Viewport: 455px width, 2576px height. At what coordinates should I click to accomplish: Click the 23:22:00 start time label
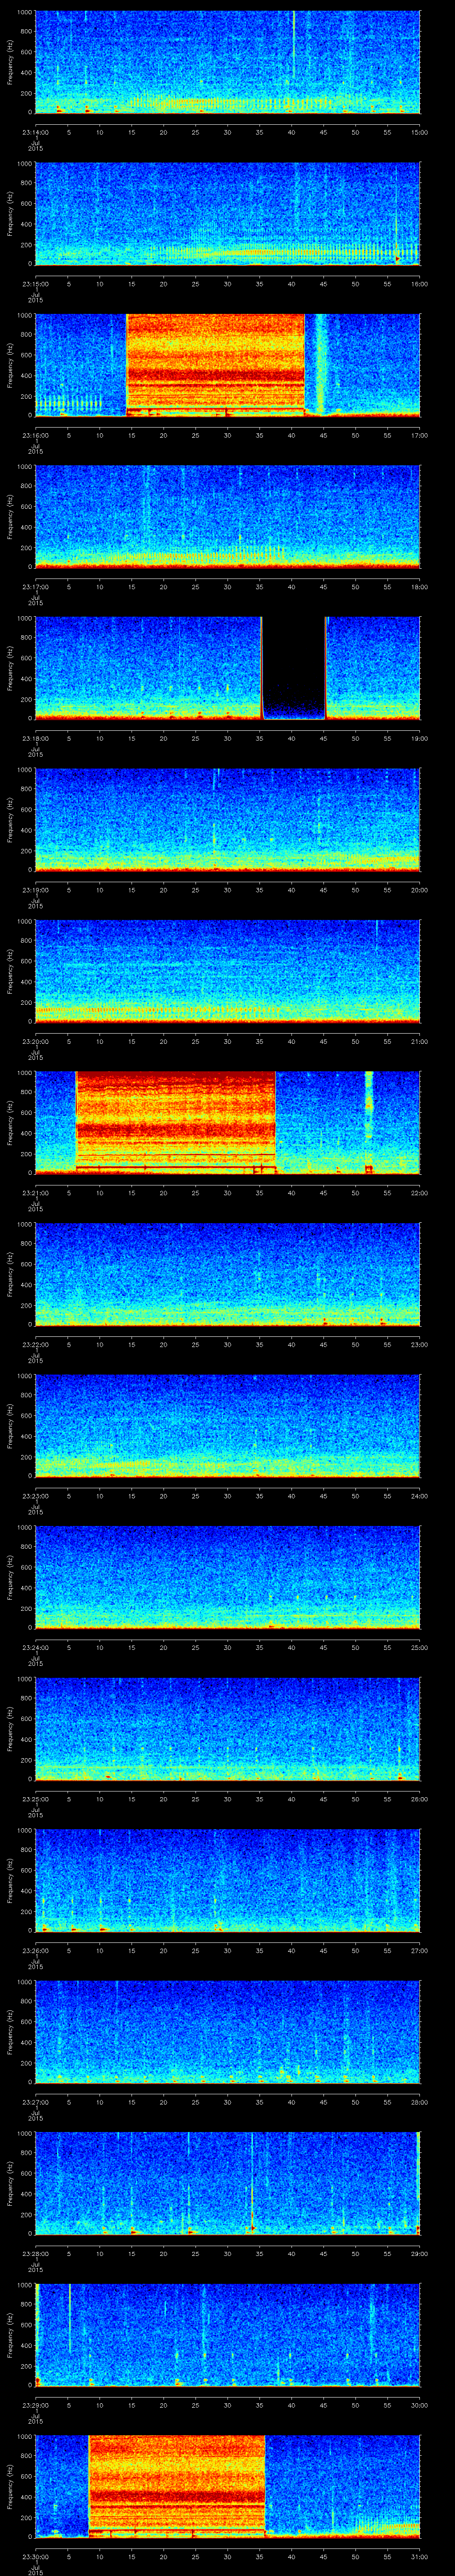coord(35,1344)
